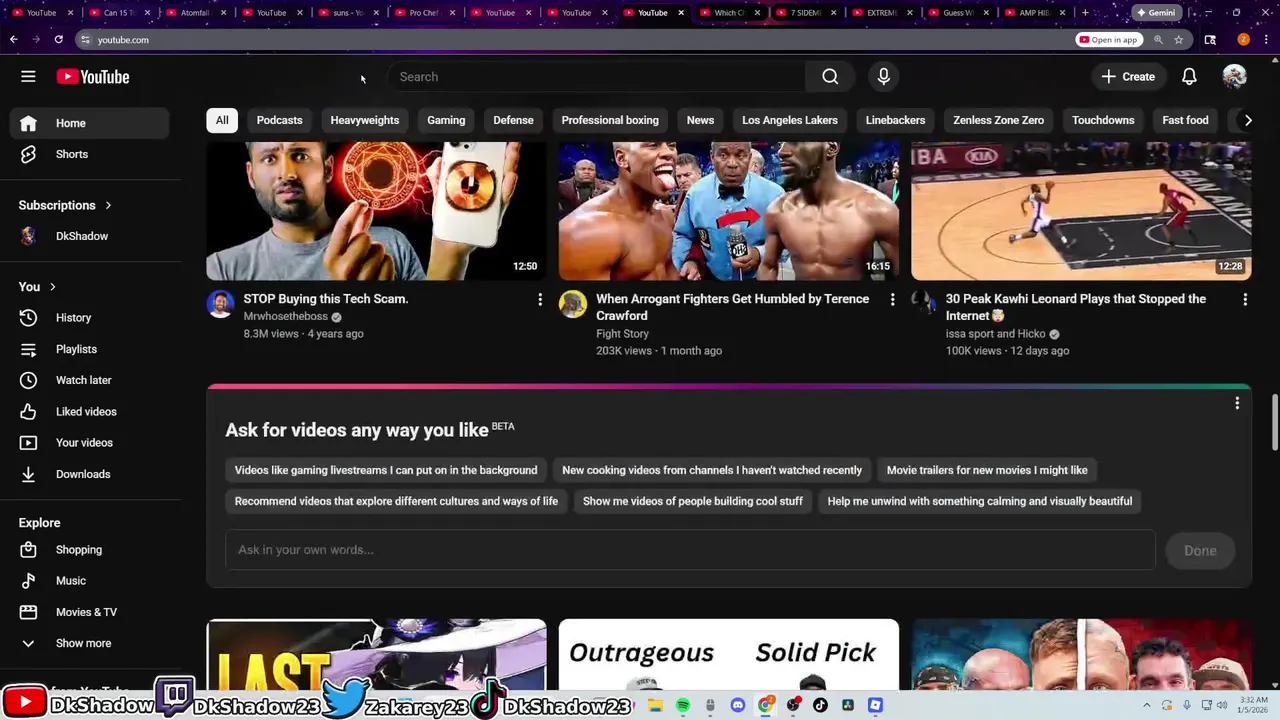
Task: Expand the You section
Action: 38,287
